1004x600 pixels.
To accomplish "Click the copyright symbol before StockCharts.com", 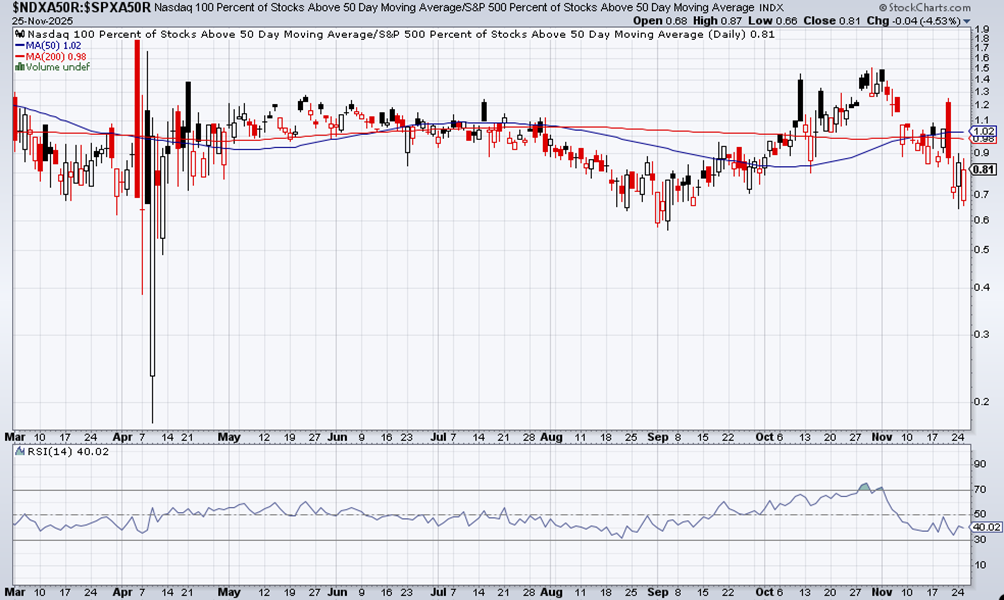I will pyautogui.click(x=882, y=8).
